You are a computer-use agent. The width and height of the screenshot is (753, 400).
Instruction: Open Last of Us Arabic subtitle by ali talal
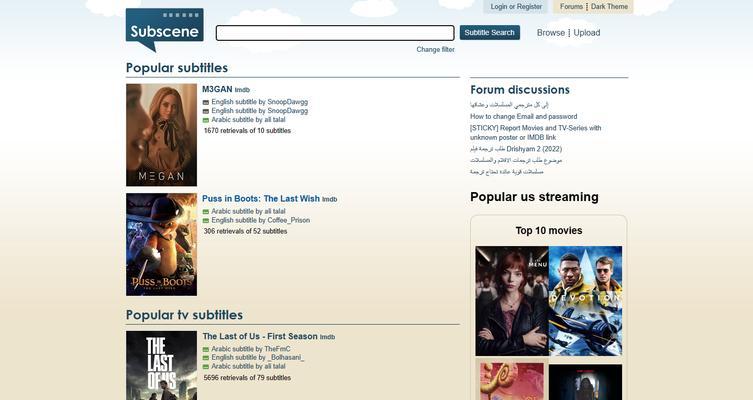(248, 366)
